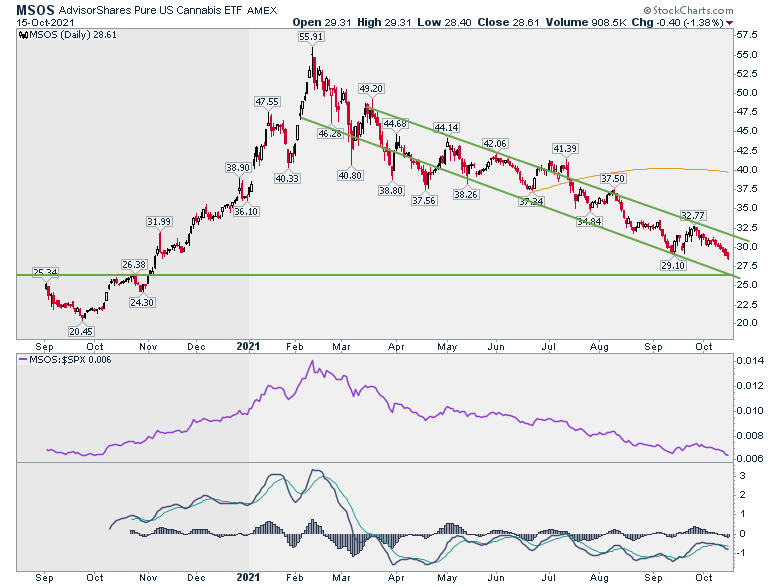Select the 'AdvisorShares Pure US Cannabis ETF' name
780x586 pixels.
point(151,10)
